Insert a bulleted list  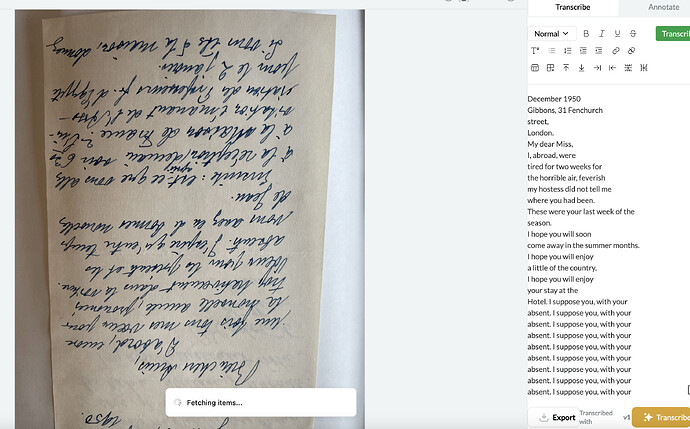coord(552,51)
